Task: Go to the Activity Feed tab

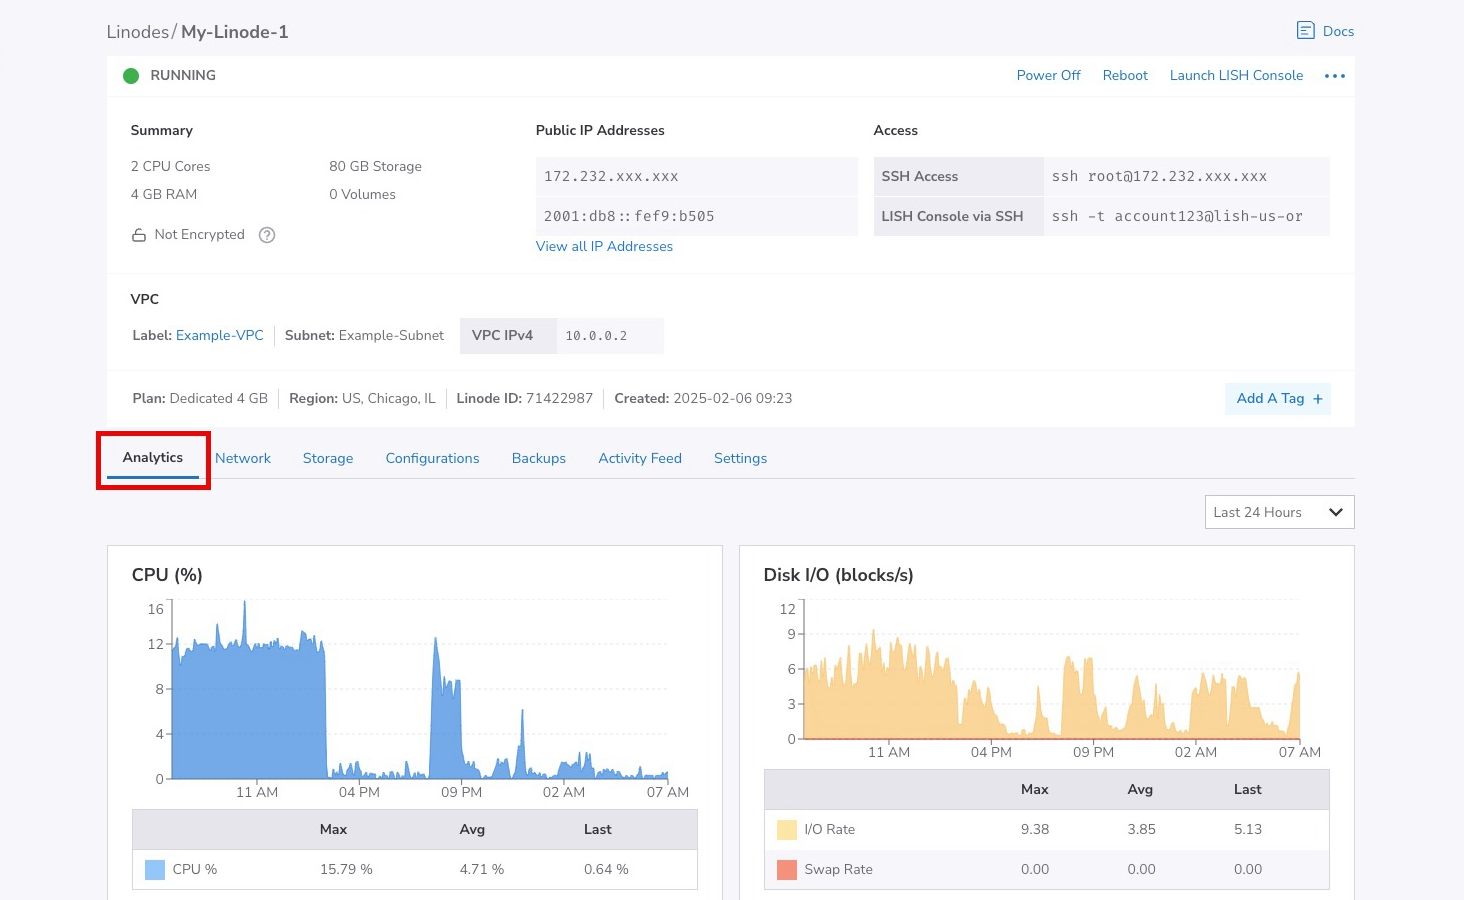Action: pyautogui.click(x=640, y=458)
